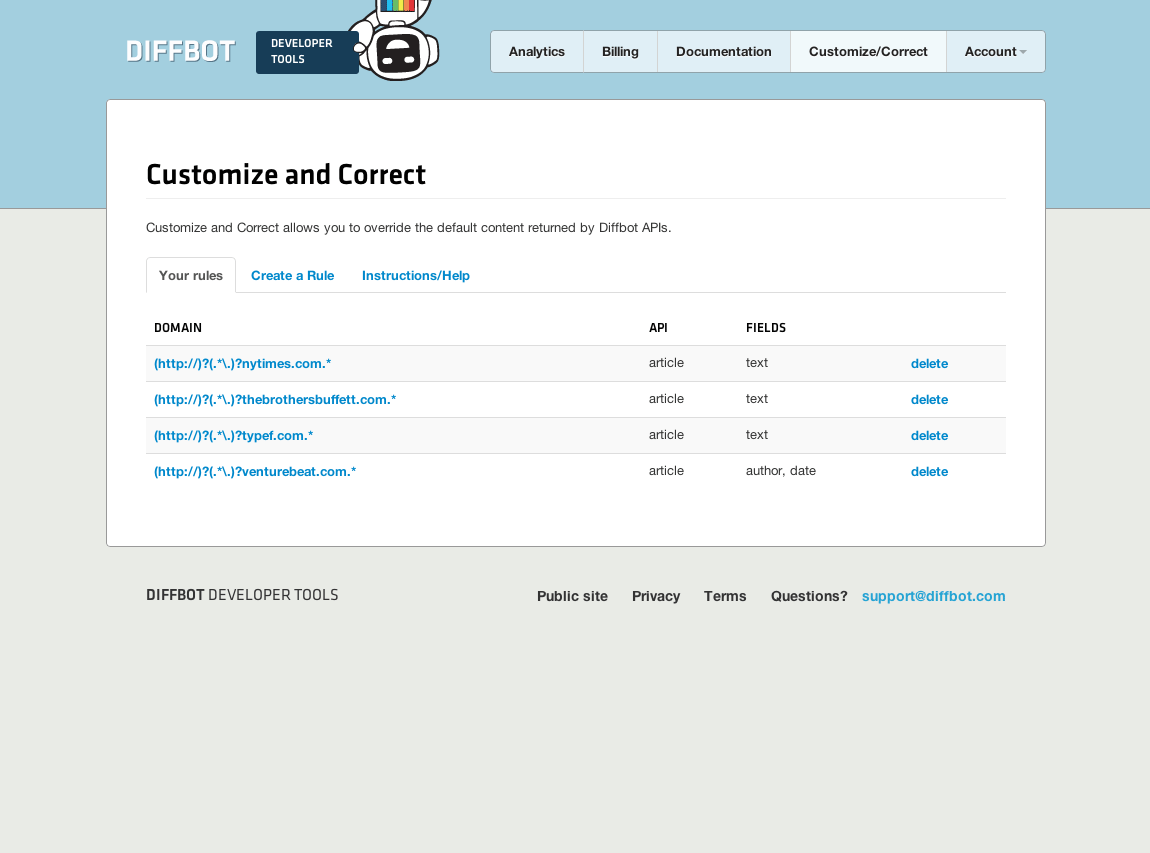Open the Privacy footer link
This screenshot has width=1150, height=853.
[x=656, y=597]
